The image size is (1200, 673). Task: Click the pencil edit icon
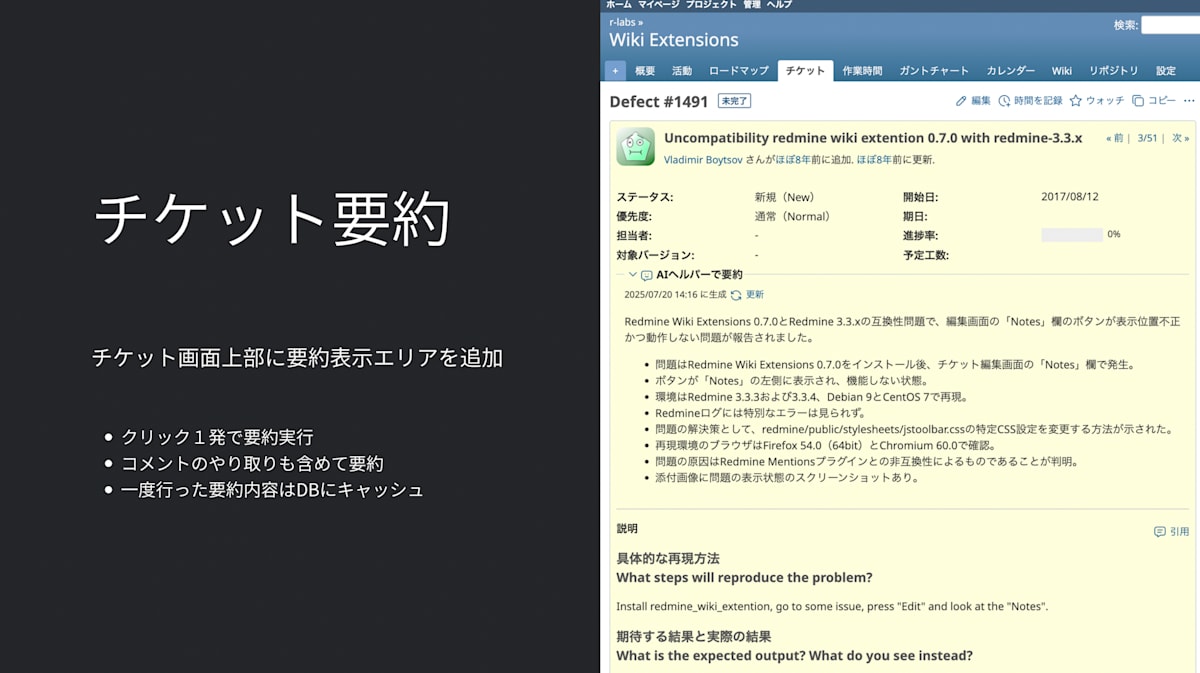961,101
